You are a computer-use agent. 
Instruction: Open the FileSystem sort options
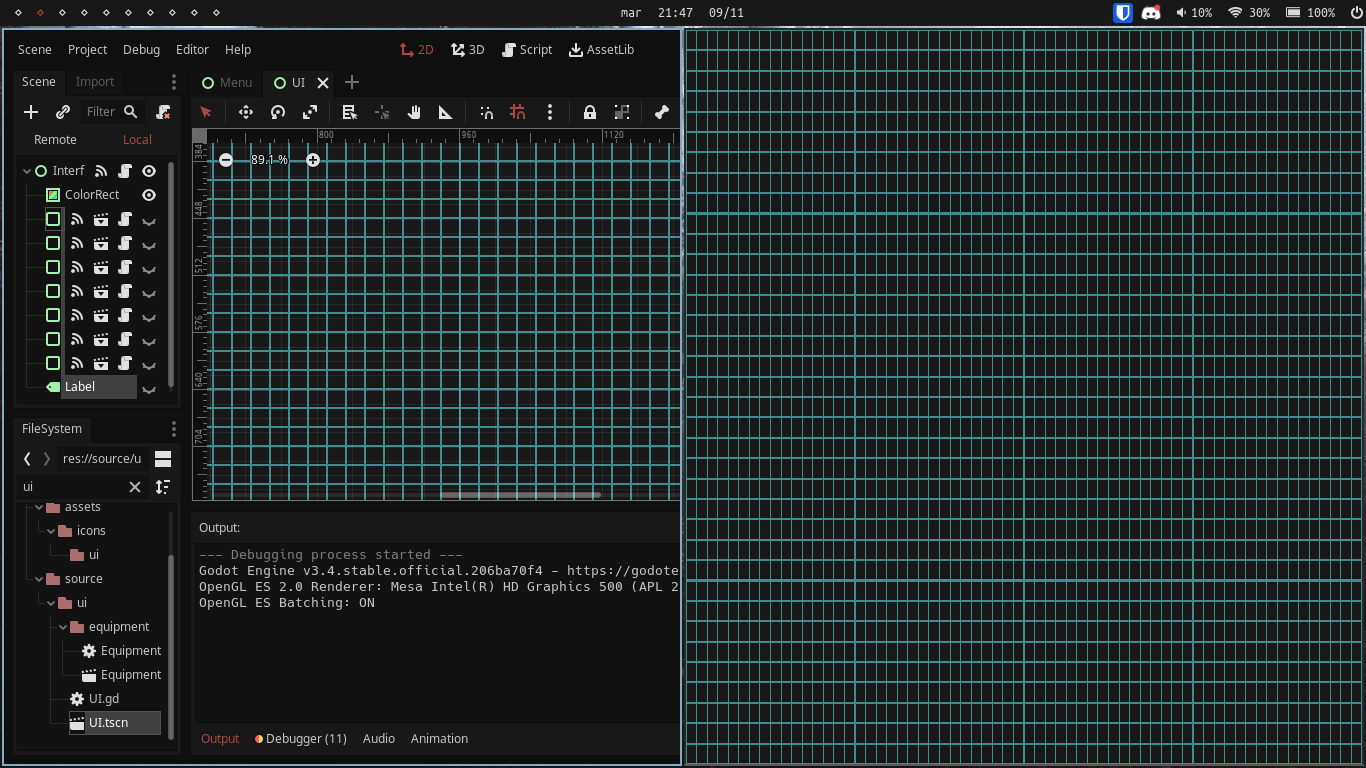click(163, 487)
